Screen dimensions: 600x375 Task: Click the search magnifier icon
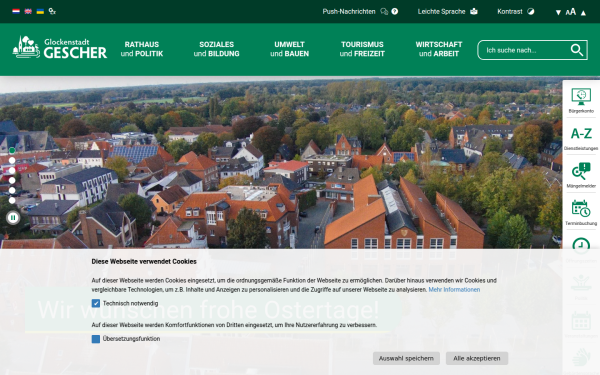click(577, 50)
